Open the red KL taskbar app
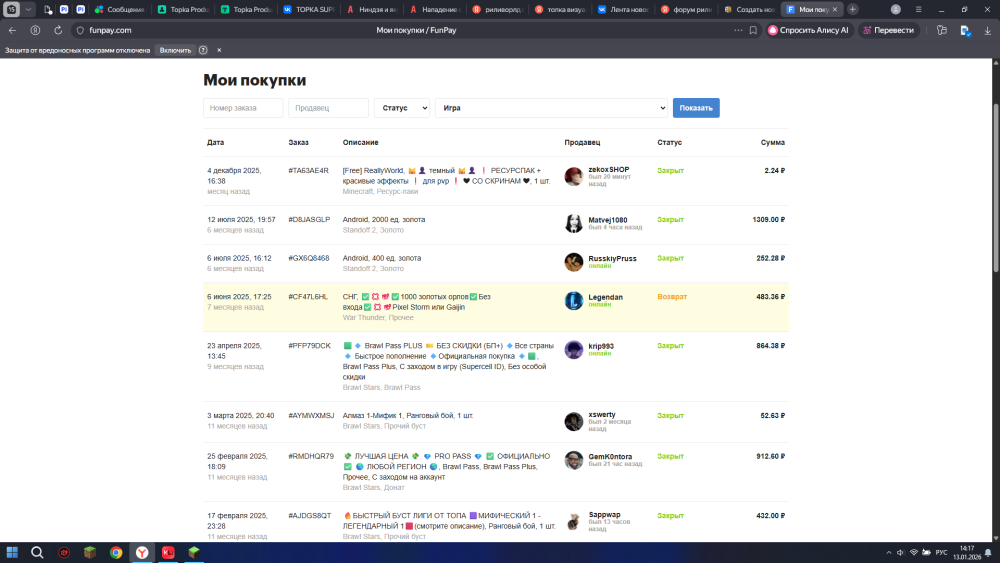 click(168, 552)
